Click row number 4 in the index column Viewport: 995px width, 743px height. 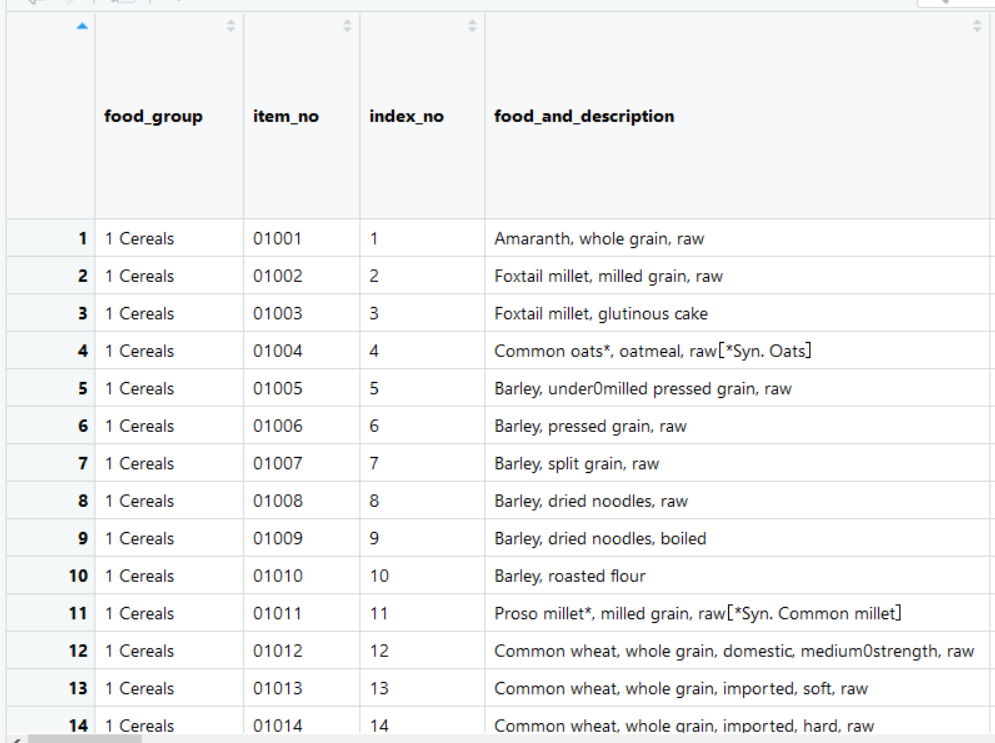pyautogui.click(x=82, y=351)
